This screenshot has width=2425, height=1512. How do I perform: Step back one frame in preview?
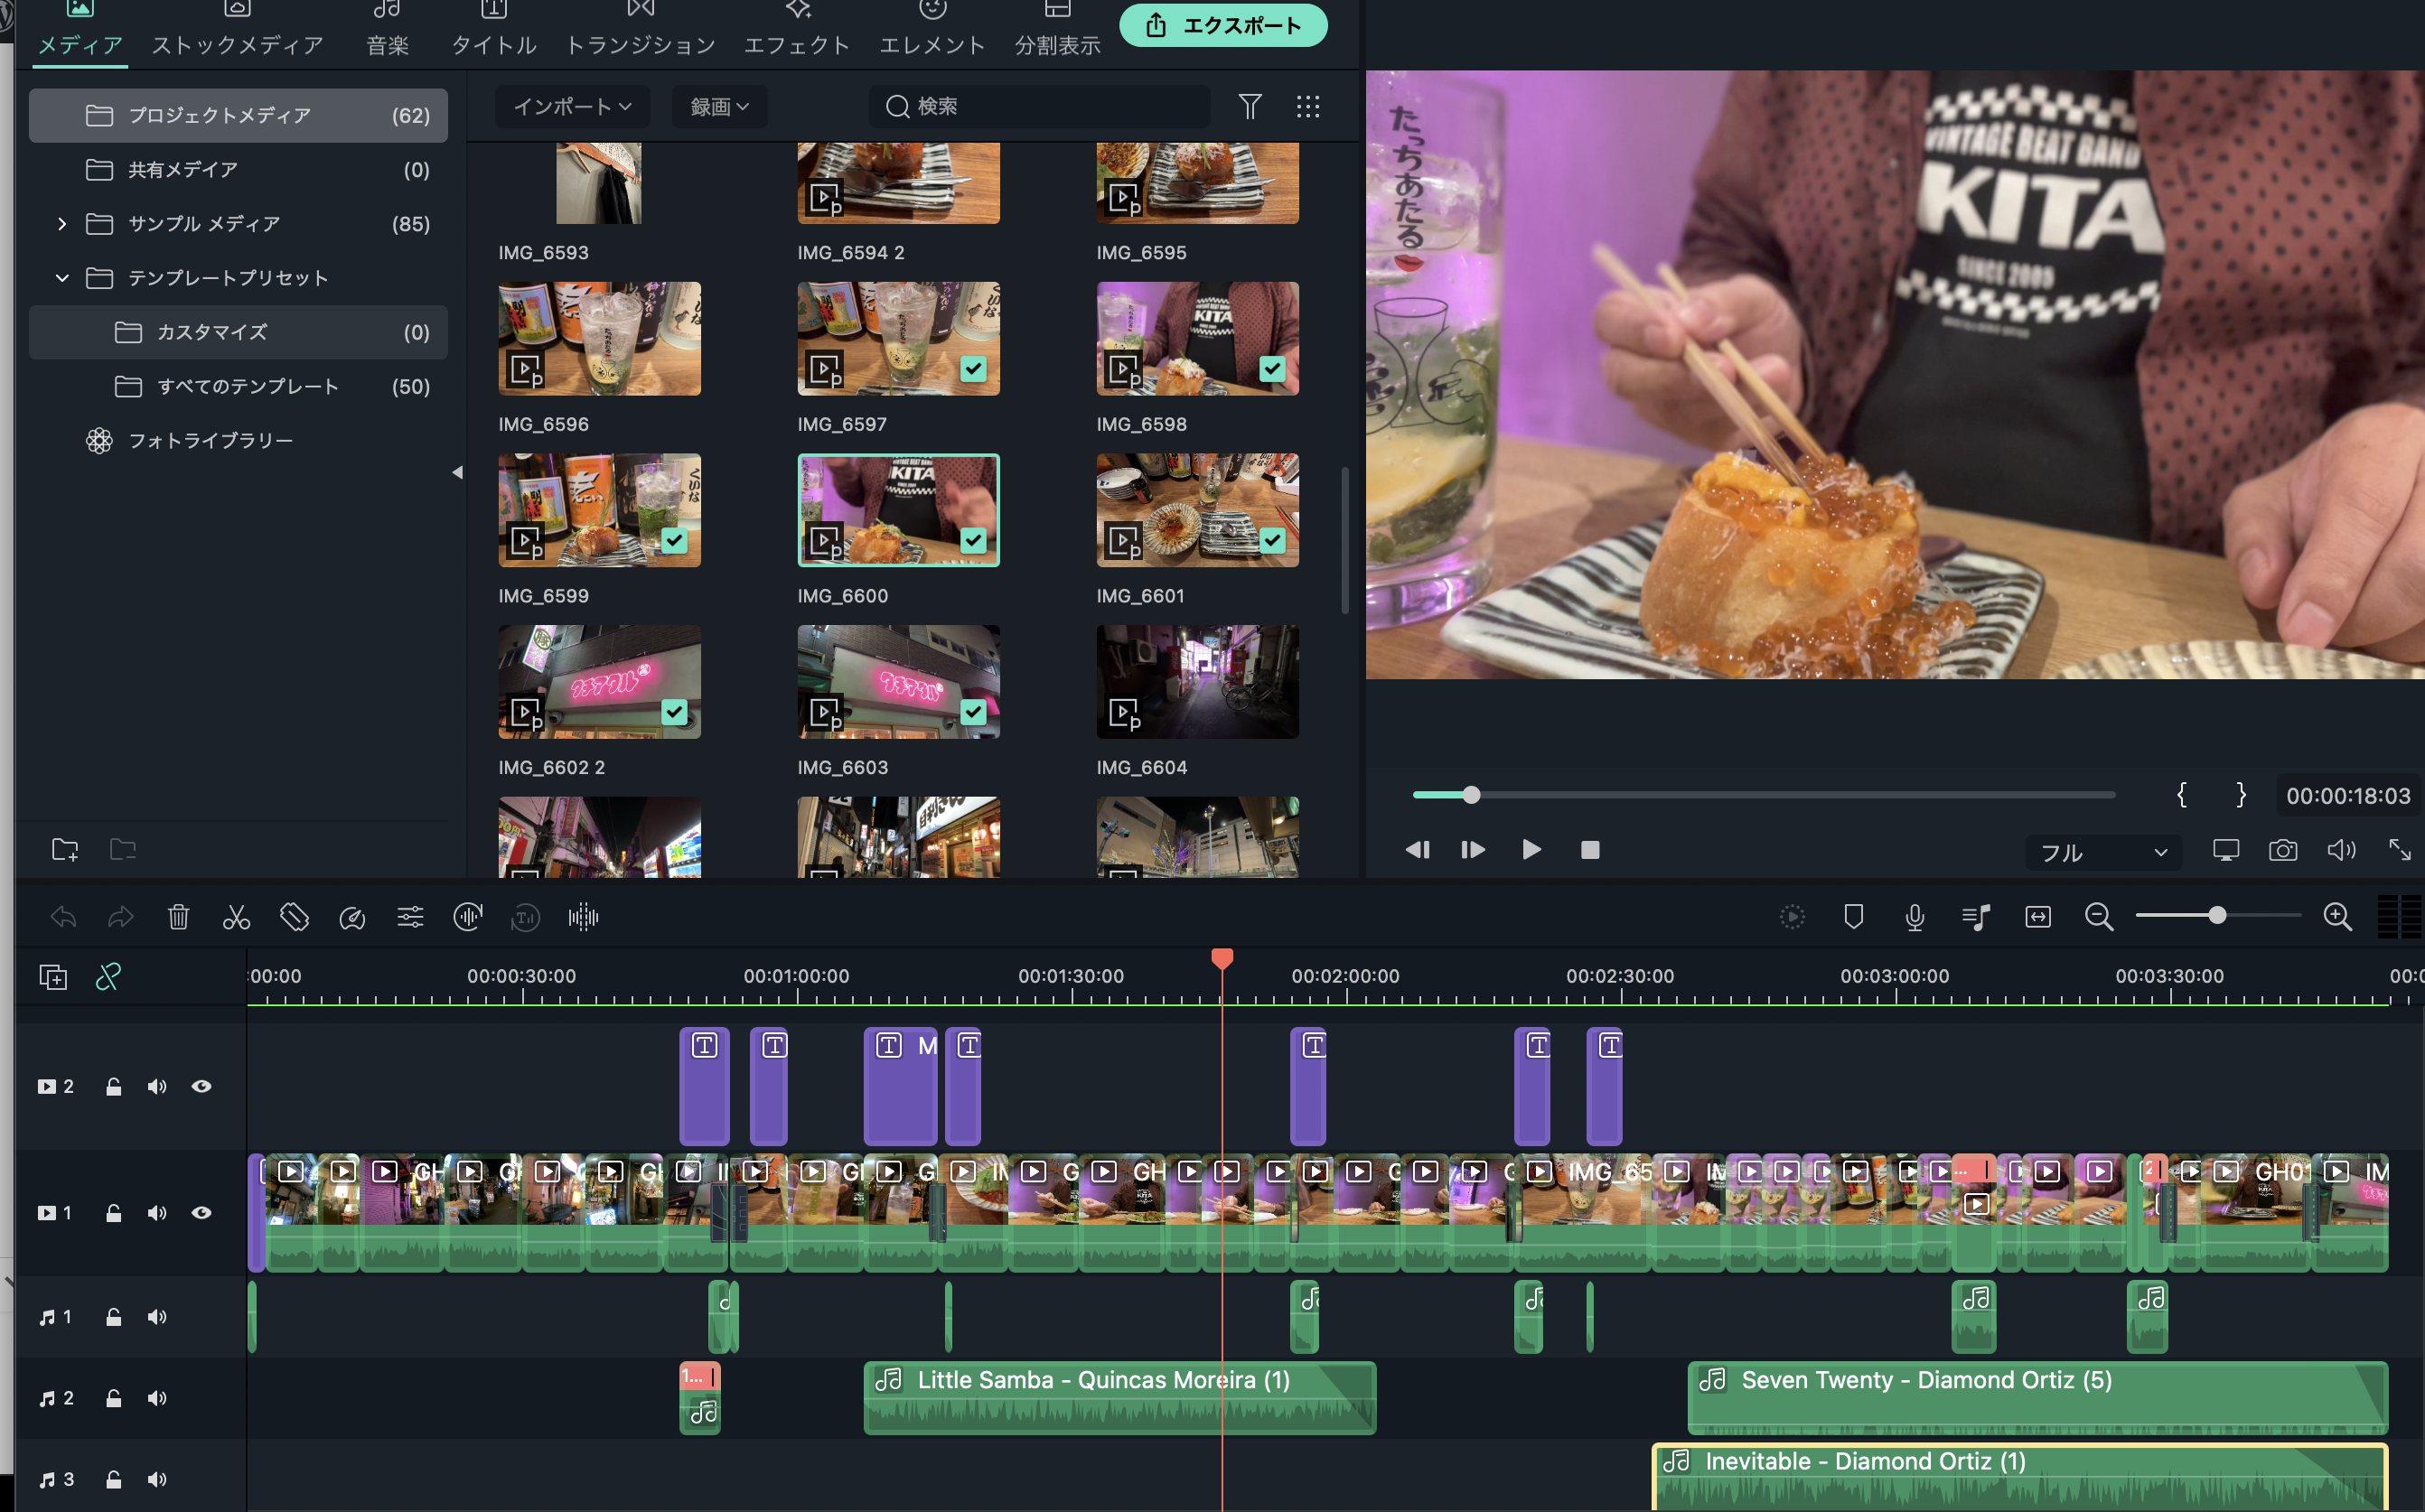pyautogui.click(x=1417, y=850)
